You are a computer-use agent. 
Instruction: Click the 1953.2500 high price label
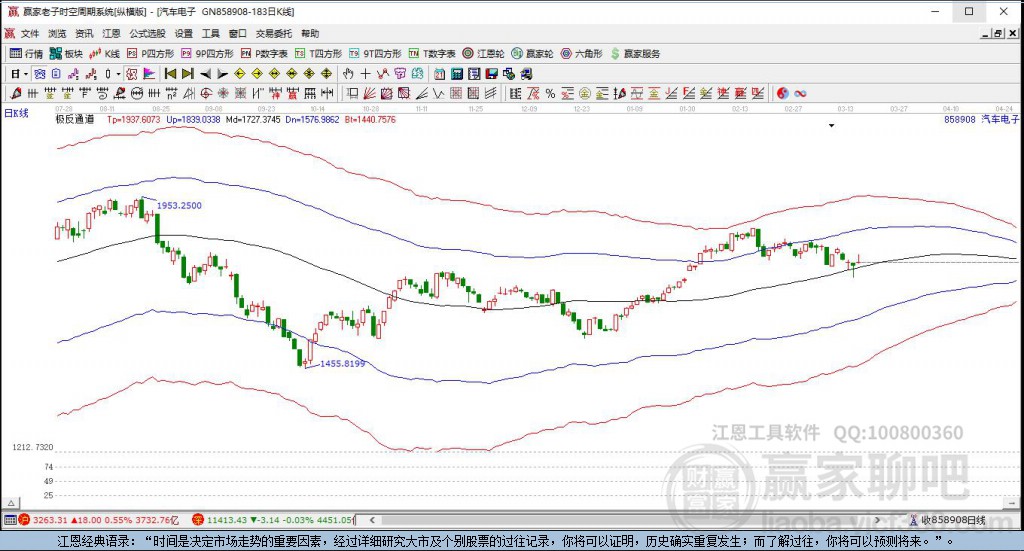(x=179, y=205)
